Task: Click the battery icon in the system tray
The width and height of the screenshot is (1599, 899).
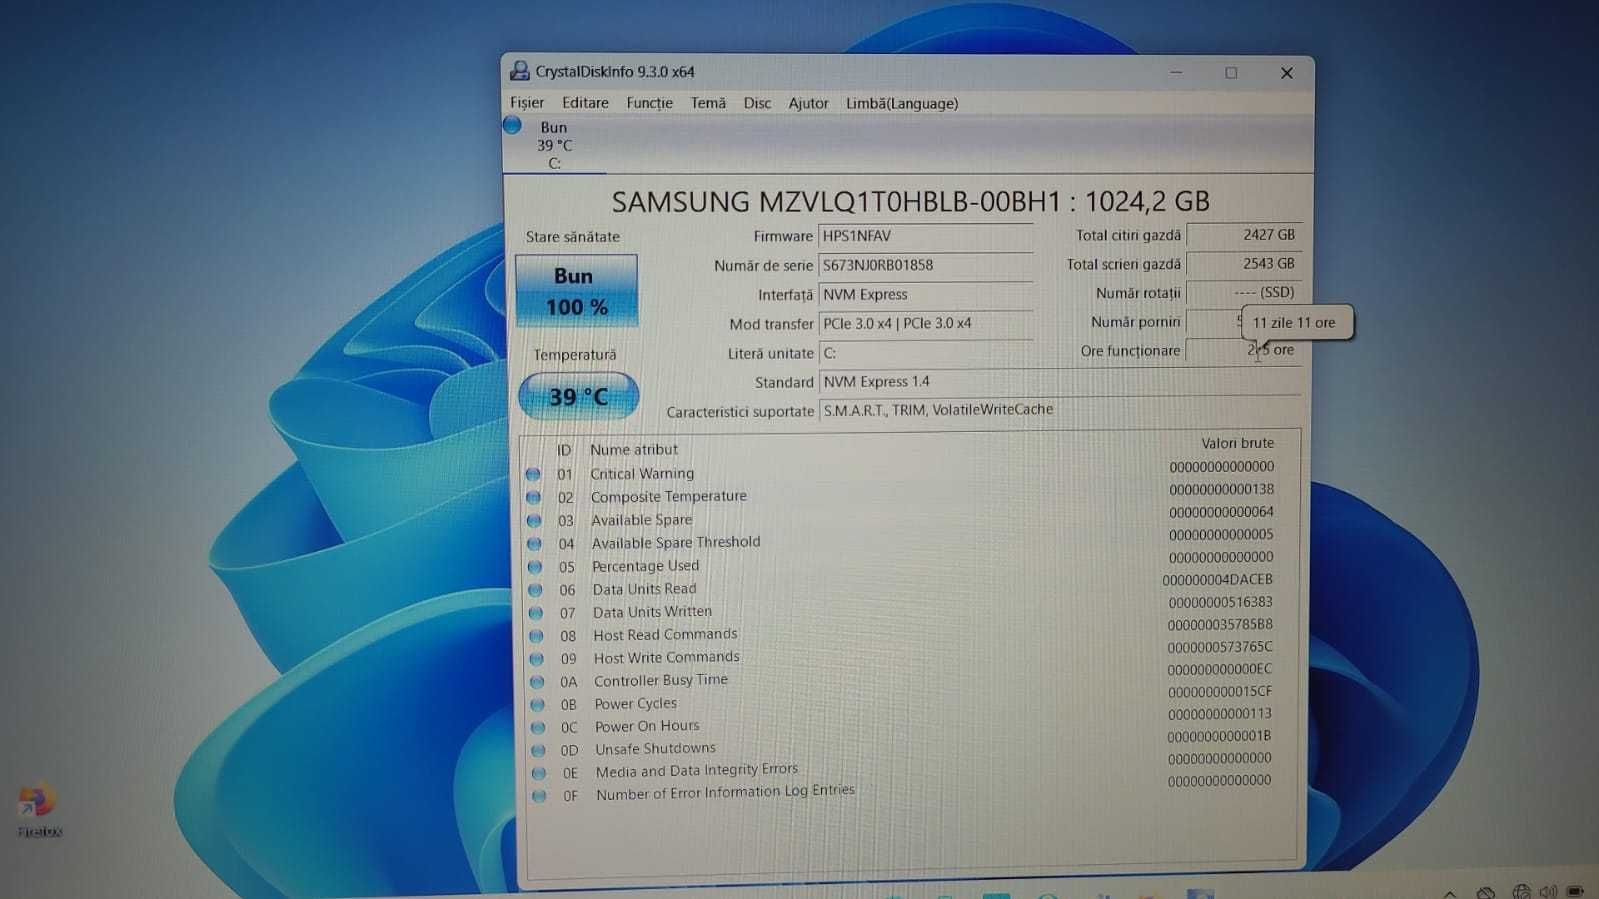Action: click(x=1576, y=890)
